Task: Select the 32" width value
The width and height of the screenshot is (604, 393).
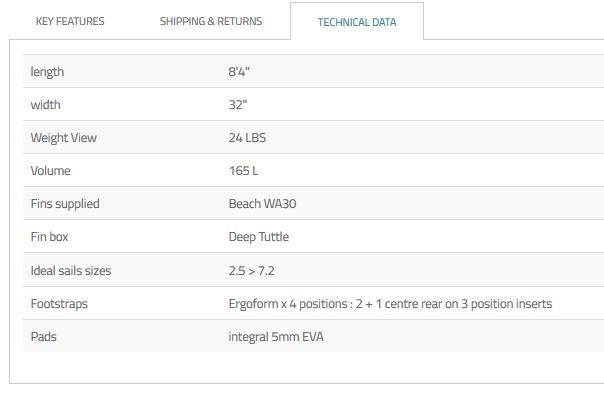Action: coord(238,105)
